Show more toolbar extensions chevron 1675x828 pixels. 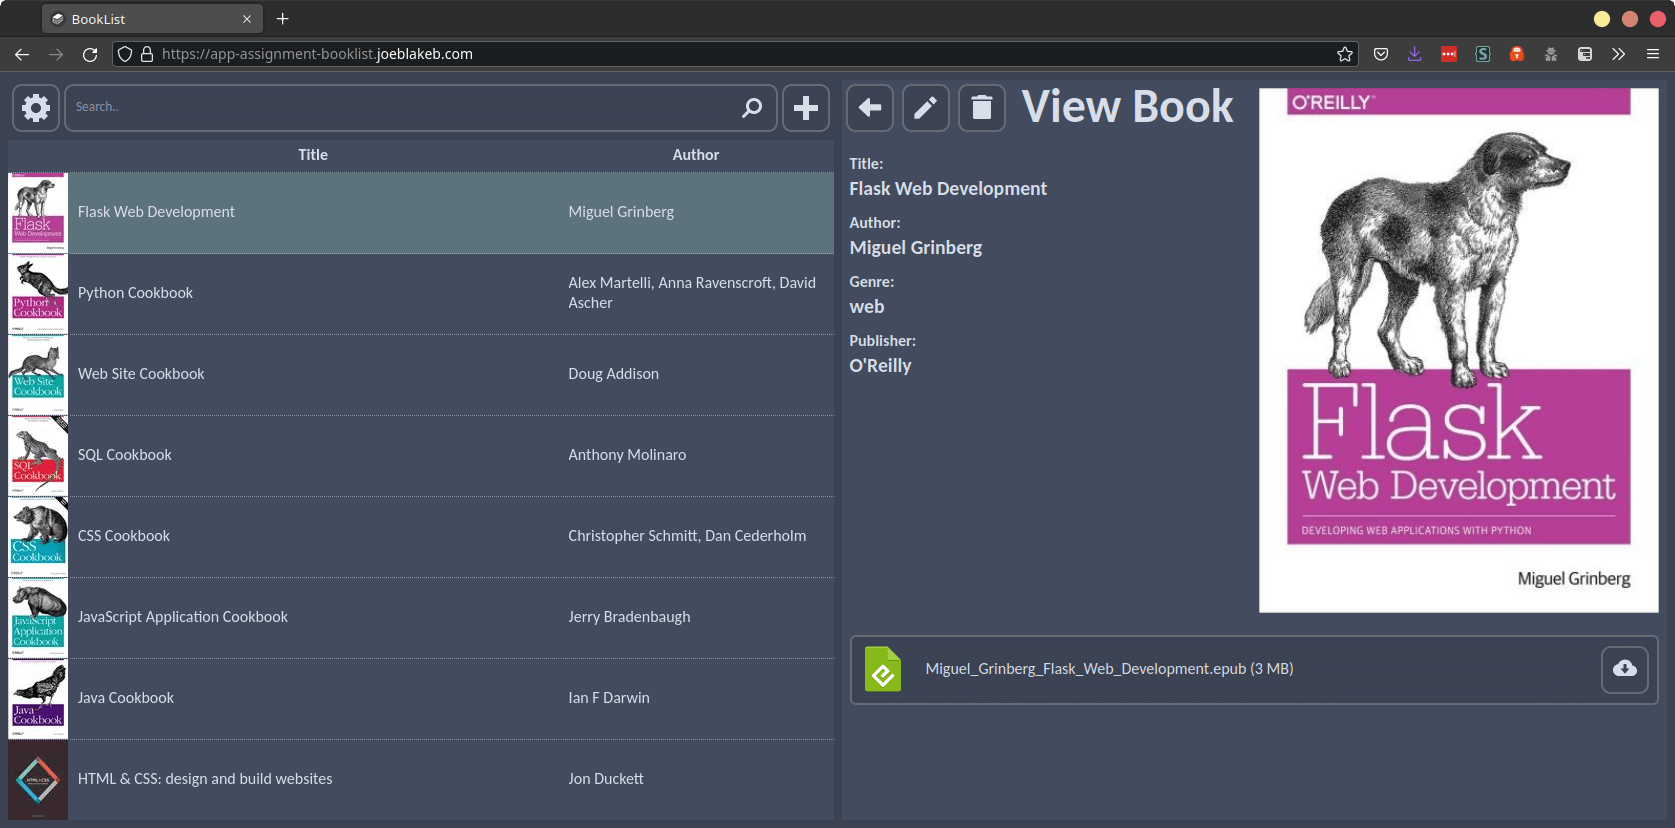point(1618,54)
